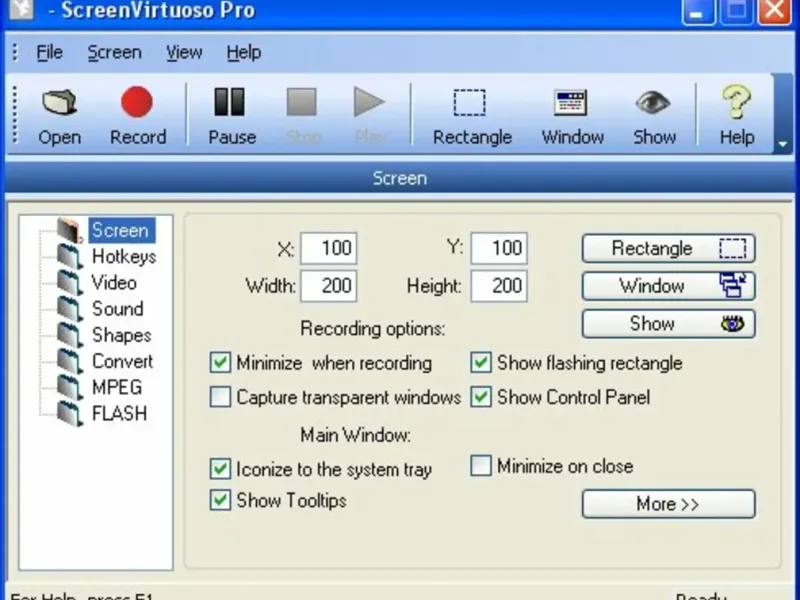Click the Show button in the panel
Image resolution: width=800 pixels, height=600 pixels.
668,324
